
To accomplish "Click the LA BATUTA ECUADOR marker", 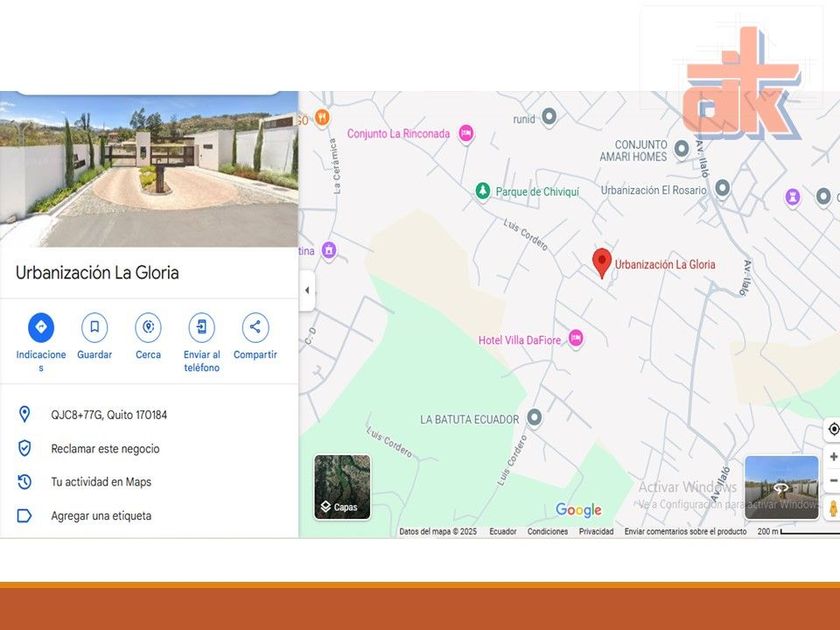I will click(534, 417).
